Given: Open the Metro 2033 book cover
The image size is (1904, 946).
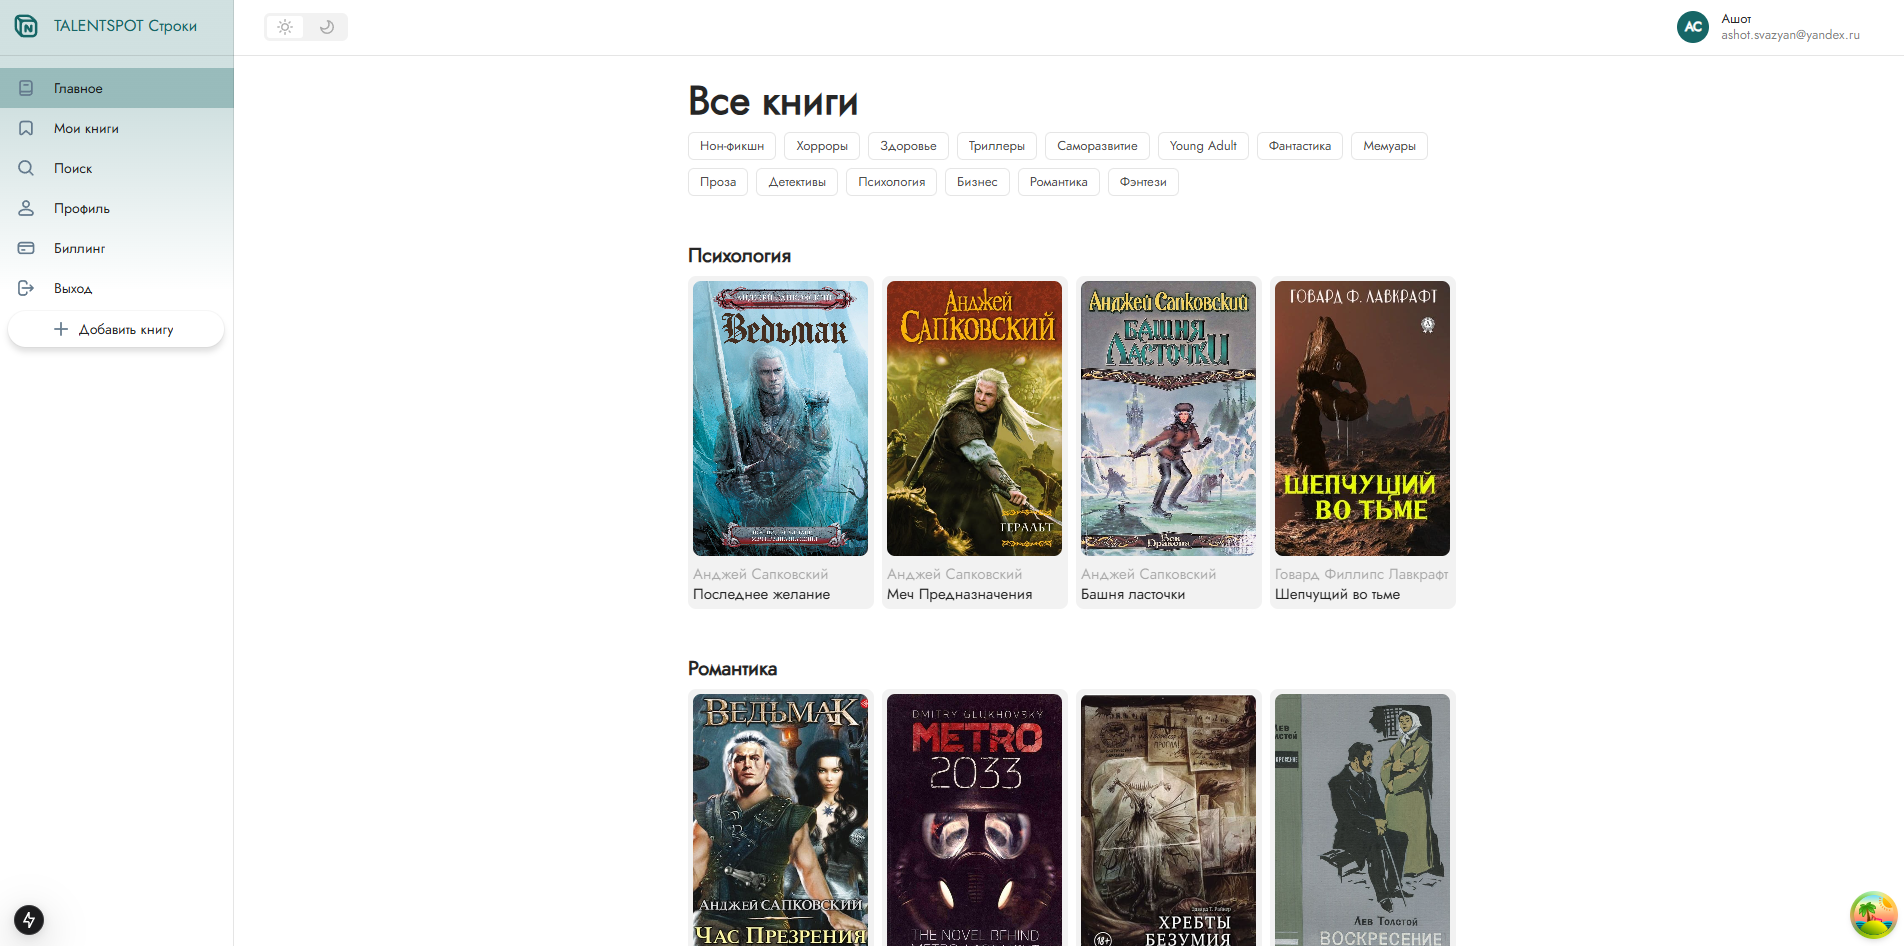Looking at the screenshot, I should pos(974,820).
